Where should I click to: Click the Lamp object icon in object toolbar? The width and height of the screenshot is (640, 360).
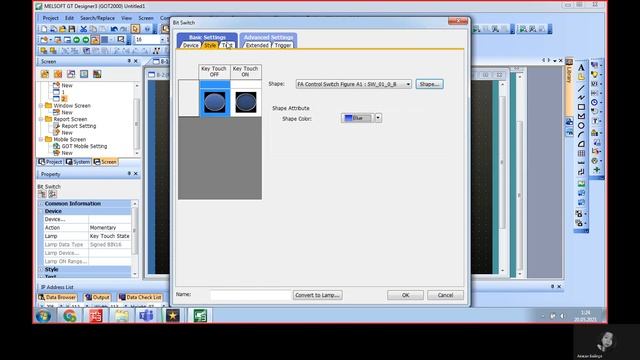pyautogui.click(x=595, y=74)
